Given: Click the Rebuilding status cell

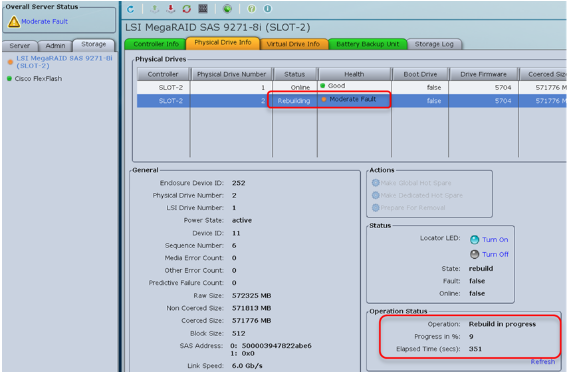Looking at the screenshot, I should pos(294,101).
